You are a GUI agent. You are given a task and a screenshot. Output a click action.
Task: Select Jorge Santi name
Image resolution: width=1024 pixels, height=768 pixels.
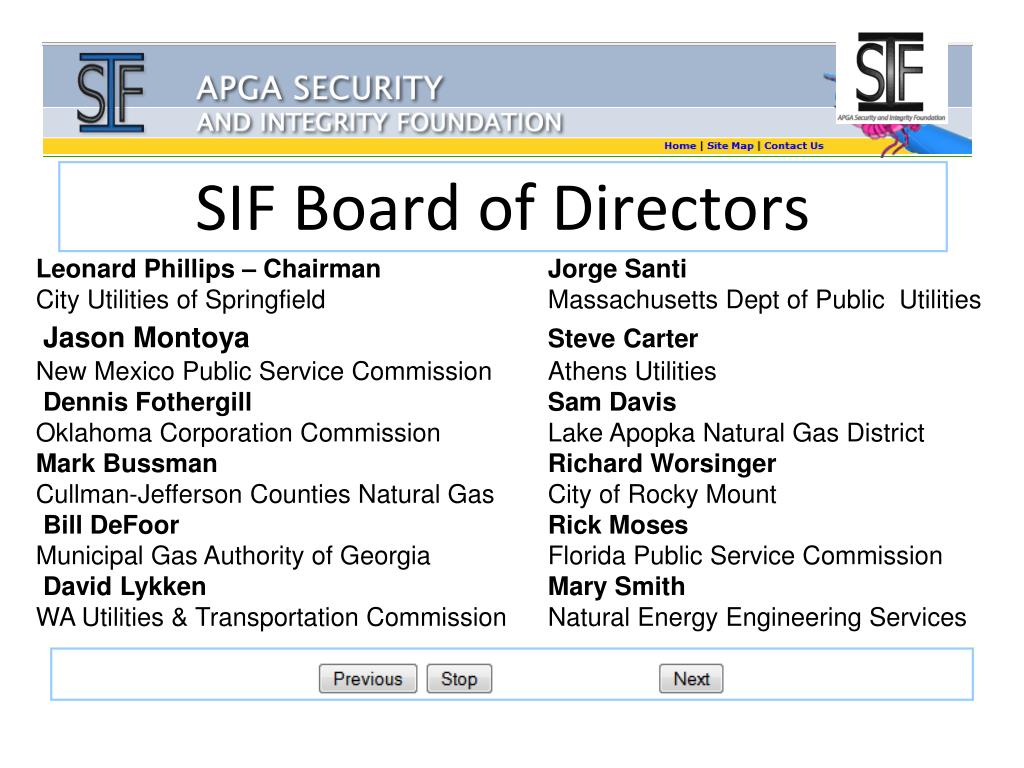pos(617,269)
